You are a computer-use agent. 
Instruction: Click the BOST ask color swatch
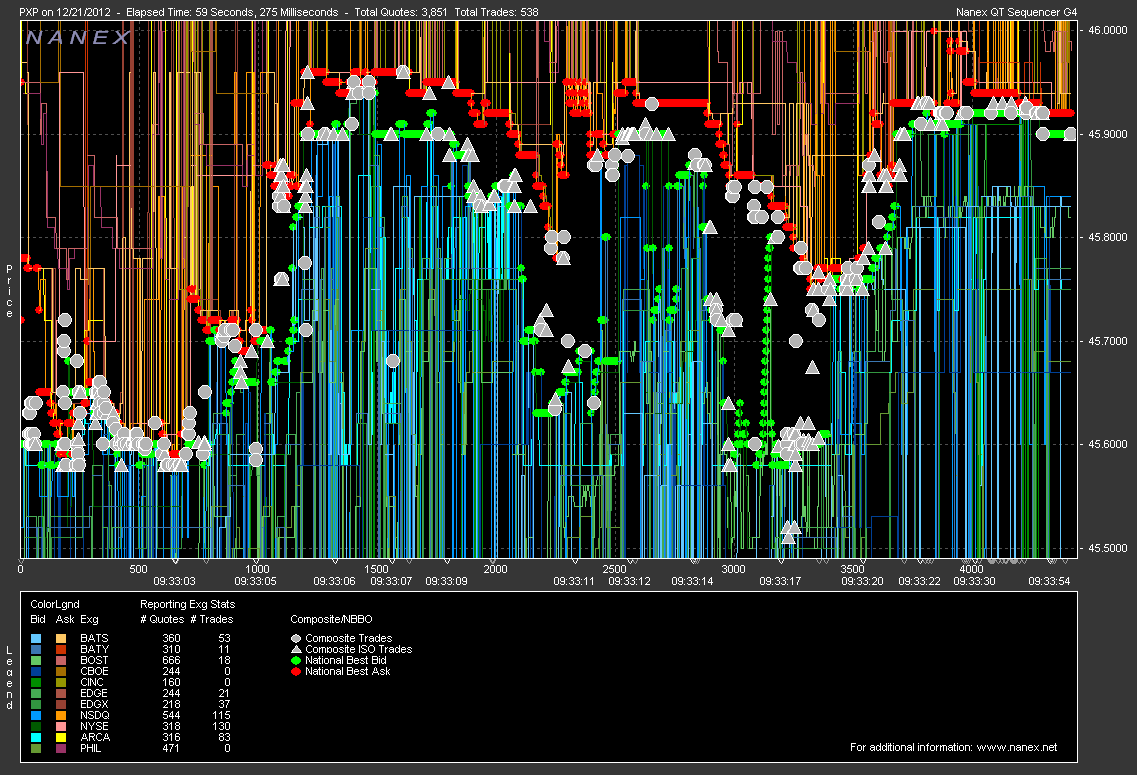point(61,660)
